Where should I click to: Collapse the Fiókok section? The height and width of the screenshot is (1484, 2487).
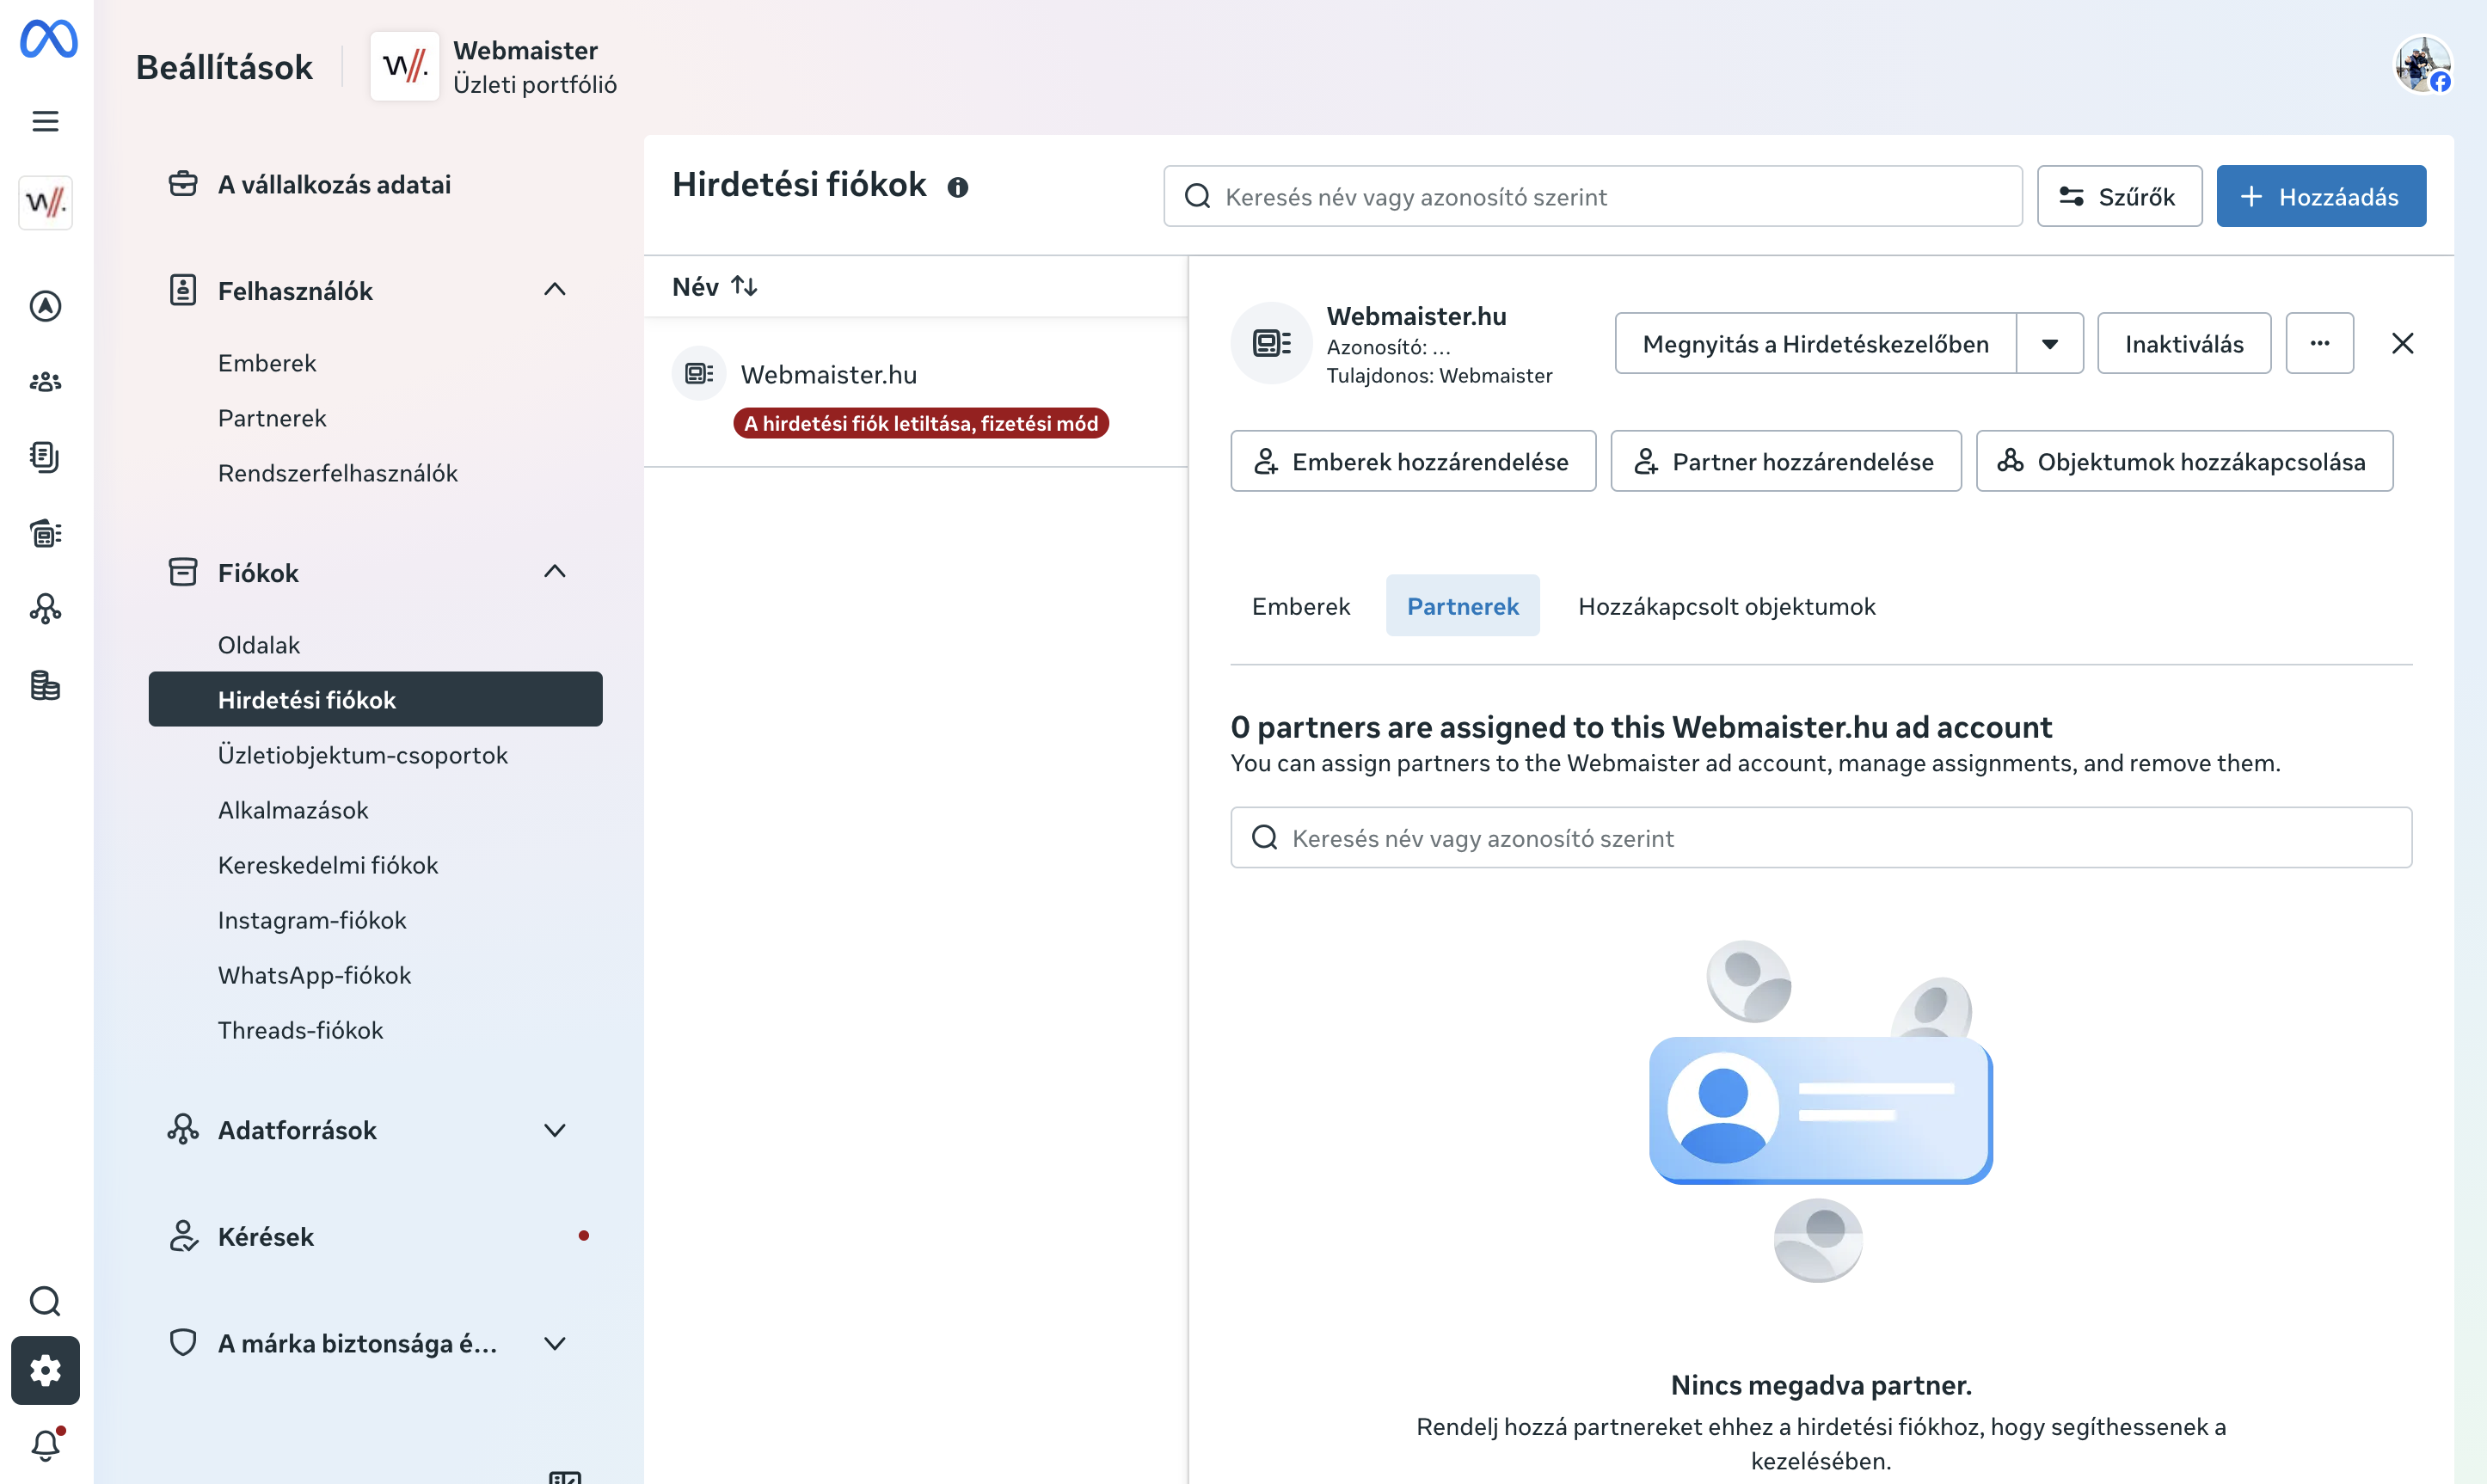(555, 572)
